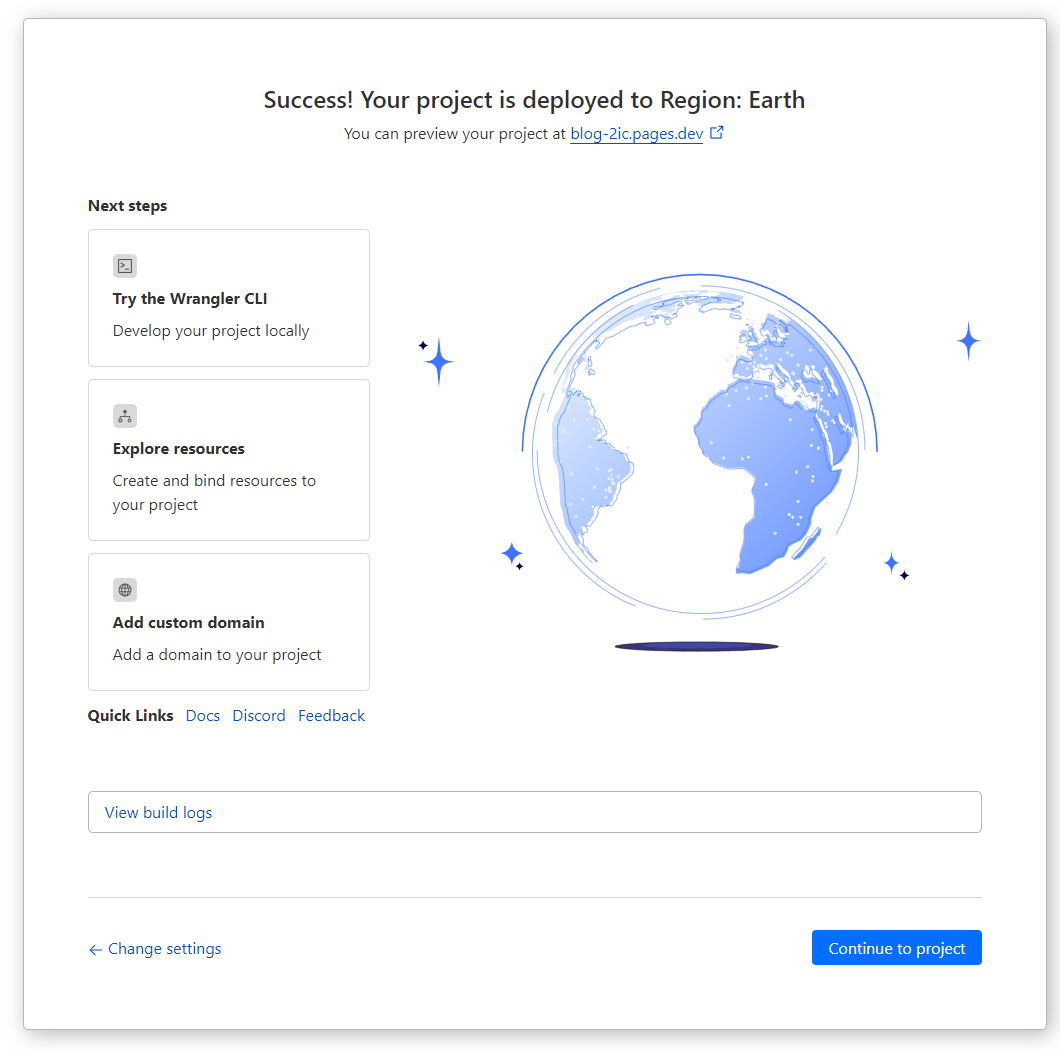Image resolution: width=1060 pixels, height=1049 pixels.
Task: Open the Docs quick link
Action: click(202, 715)
